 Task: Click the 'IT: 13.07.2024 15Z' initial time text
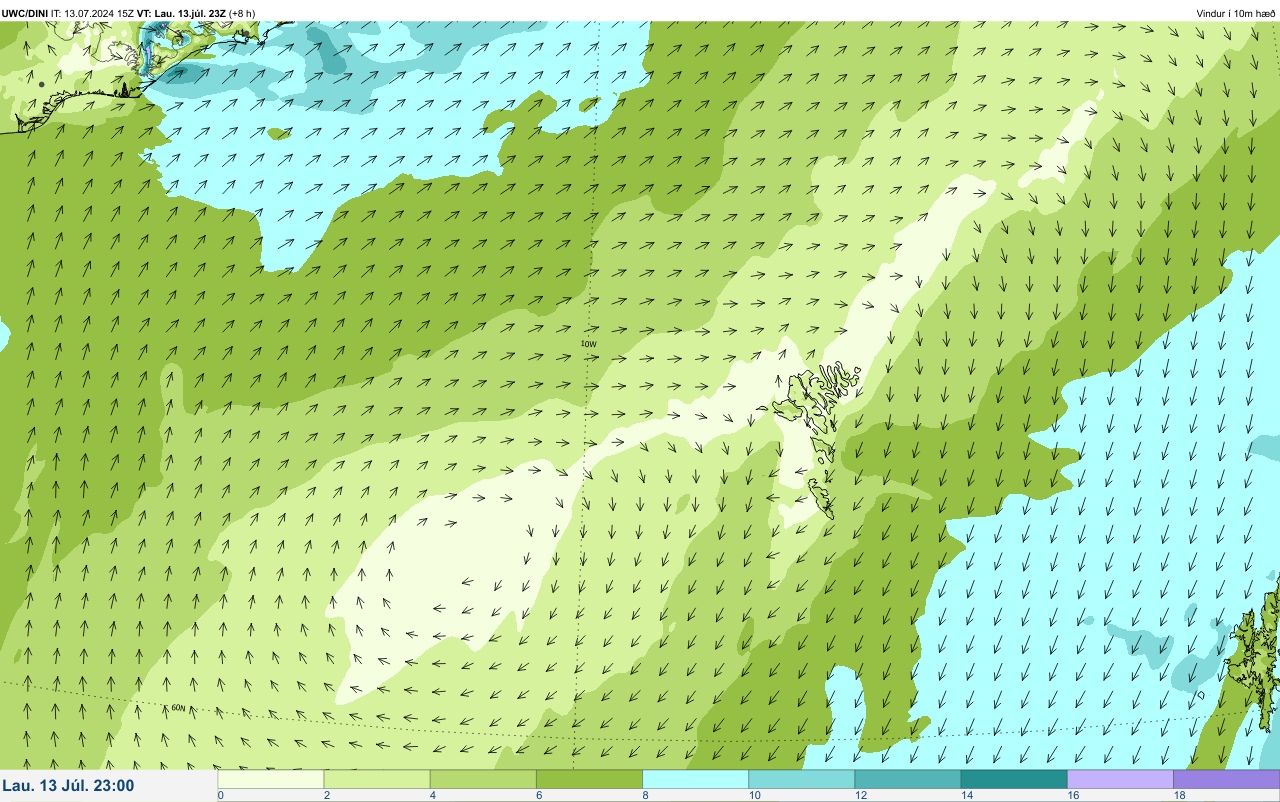click(x=92, y=13)
